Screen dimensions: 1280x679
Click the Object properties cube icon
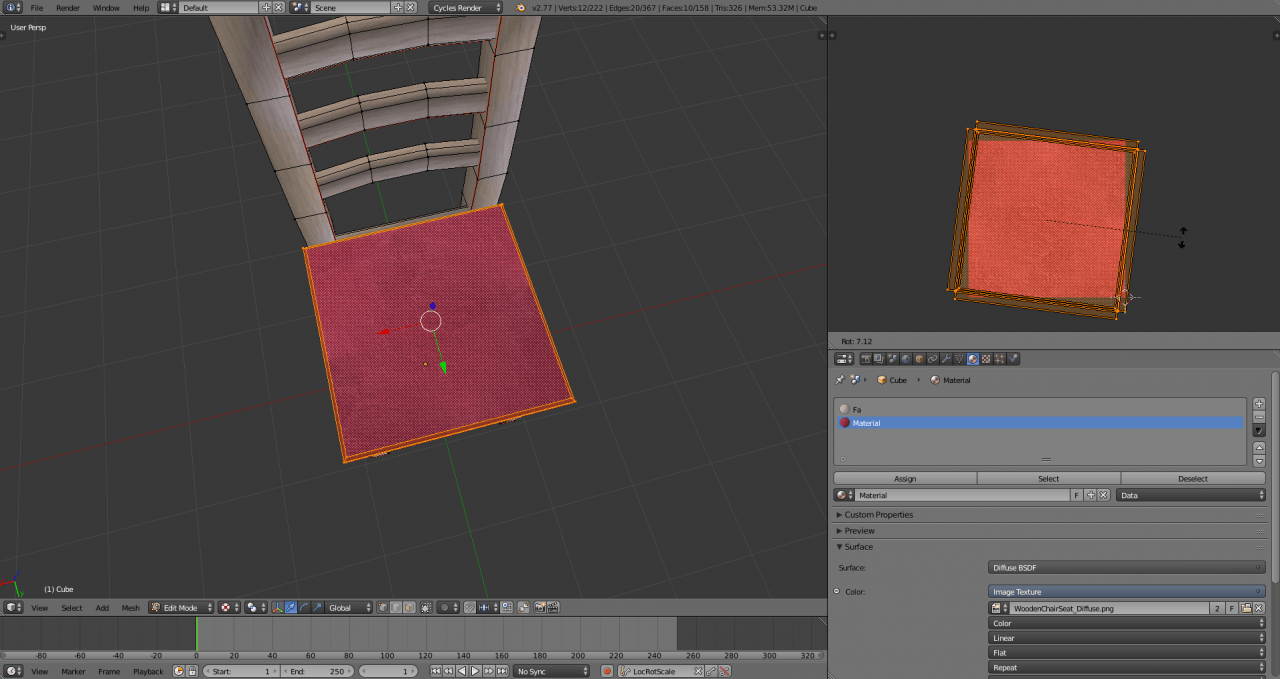coord(919,359)
